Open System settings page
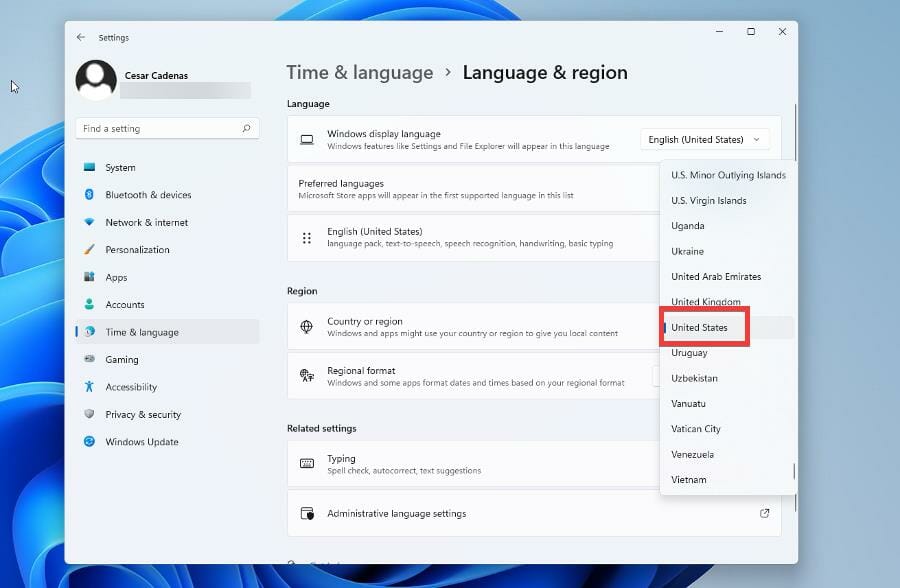The height and width of the screenshot is (588, 900). click(x=167, y=167)
